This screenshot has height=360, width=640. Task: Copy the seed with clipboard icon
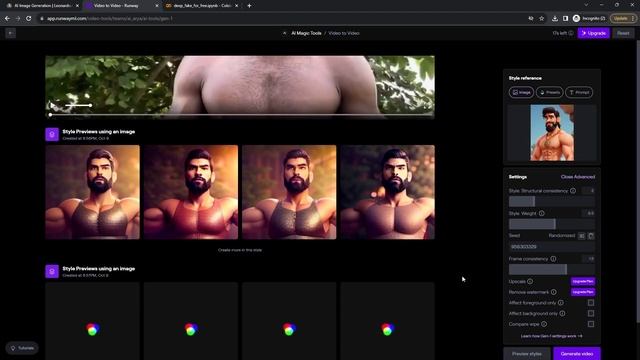[x=591, y=236]
